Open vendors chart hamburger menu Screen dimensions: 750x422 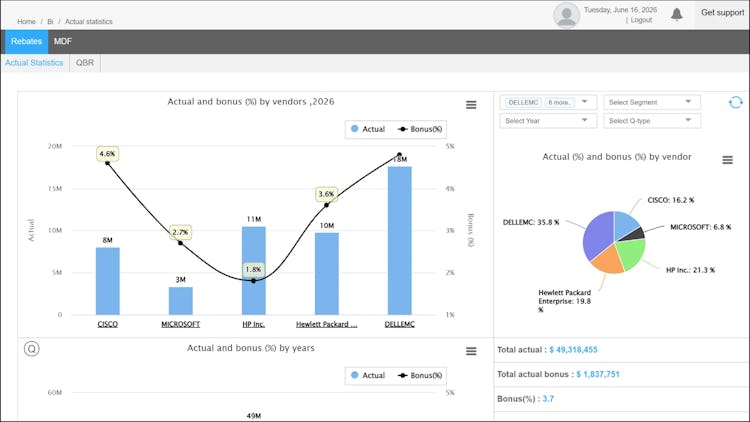pyautogui.click(x=471, y=105)
